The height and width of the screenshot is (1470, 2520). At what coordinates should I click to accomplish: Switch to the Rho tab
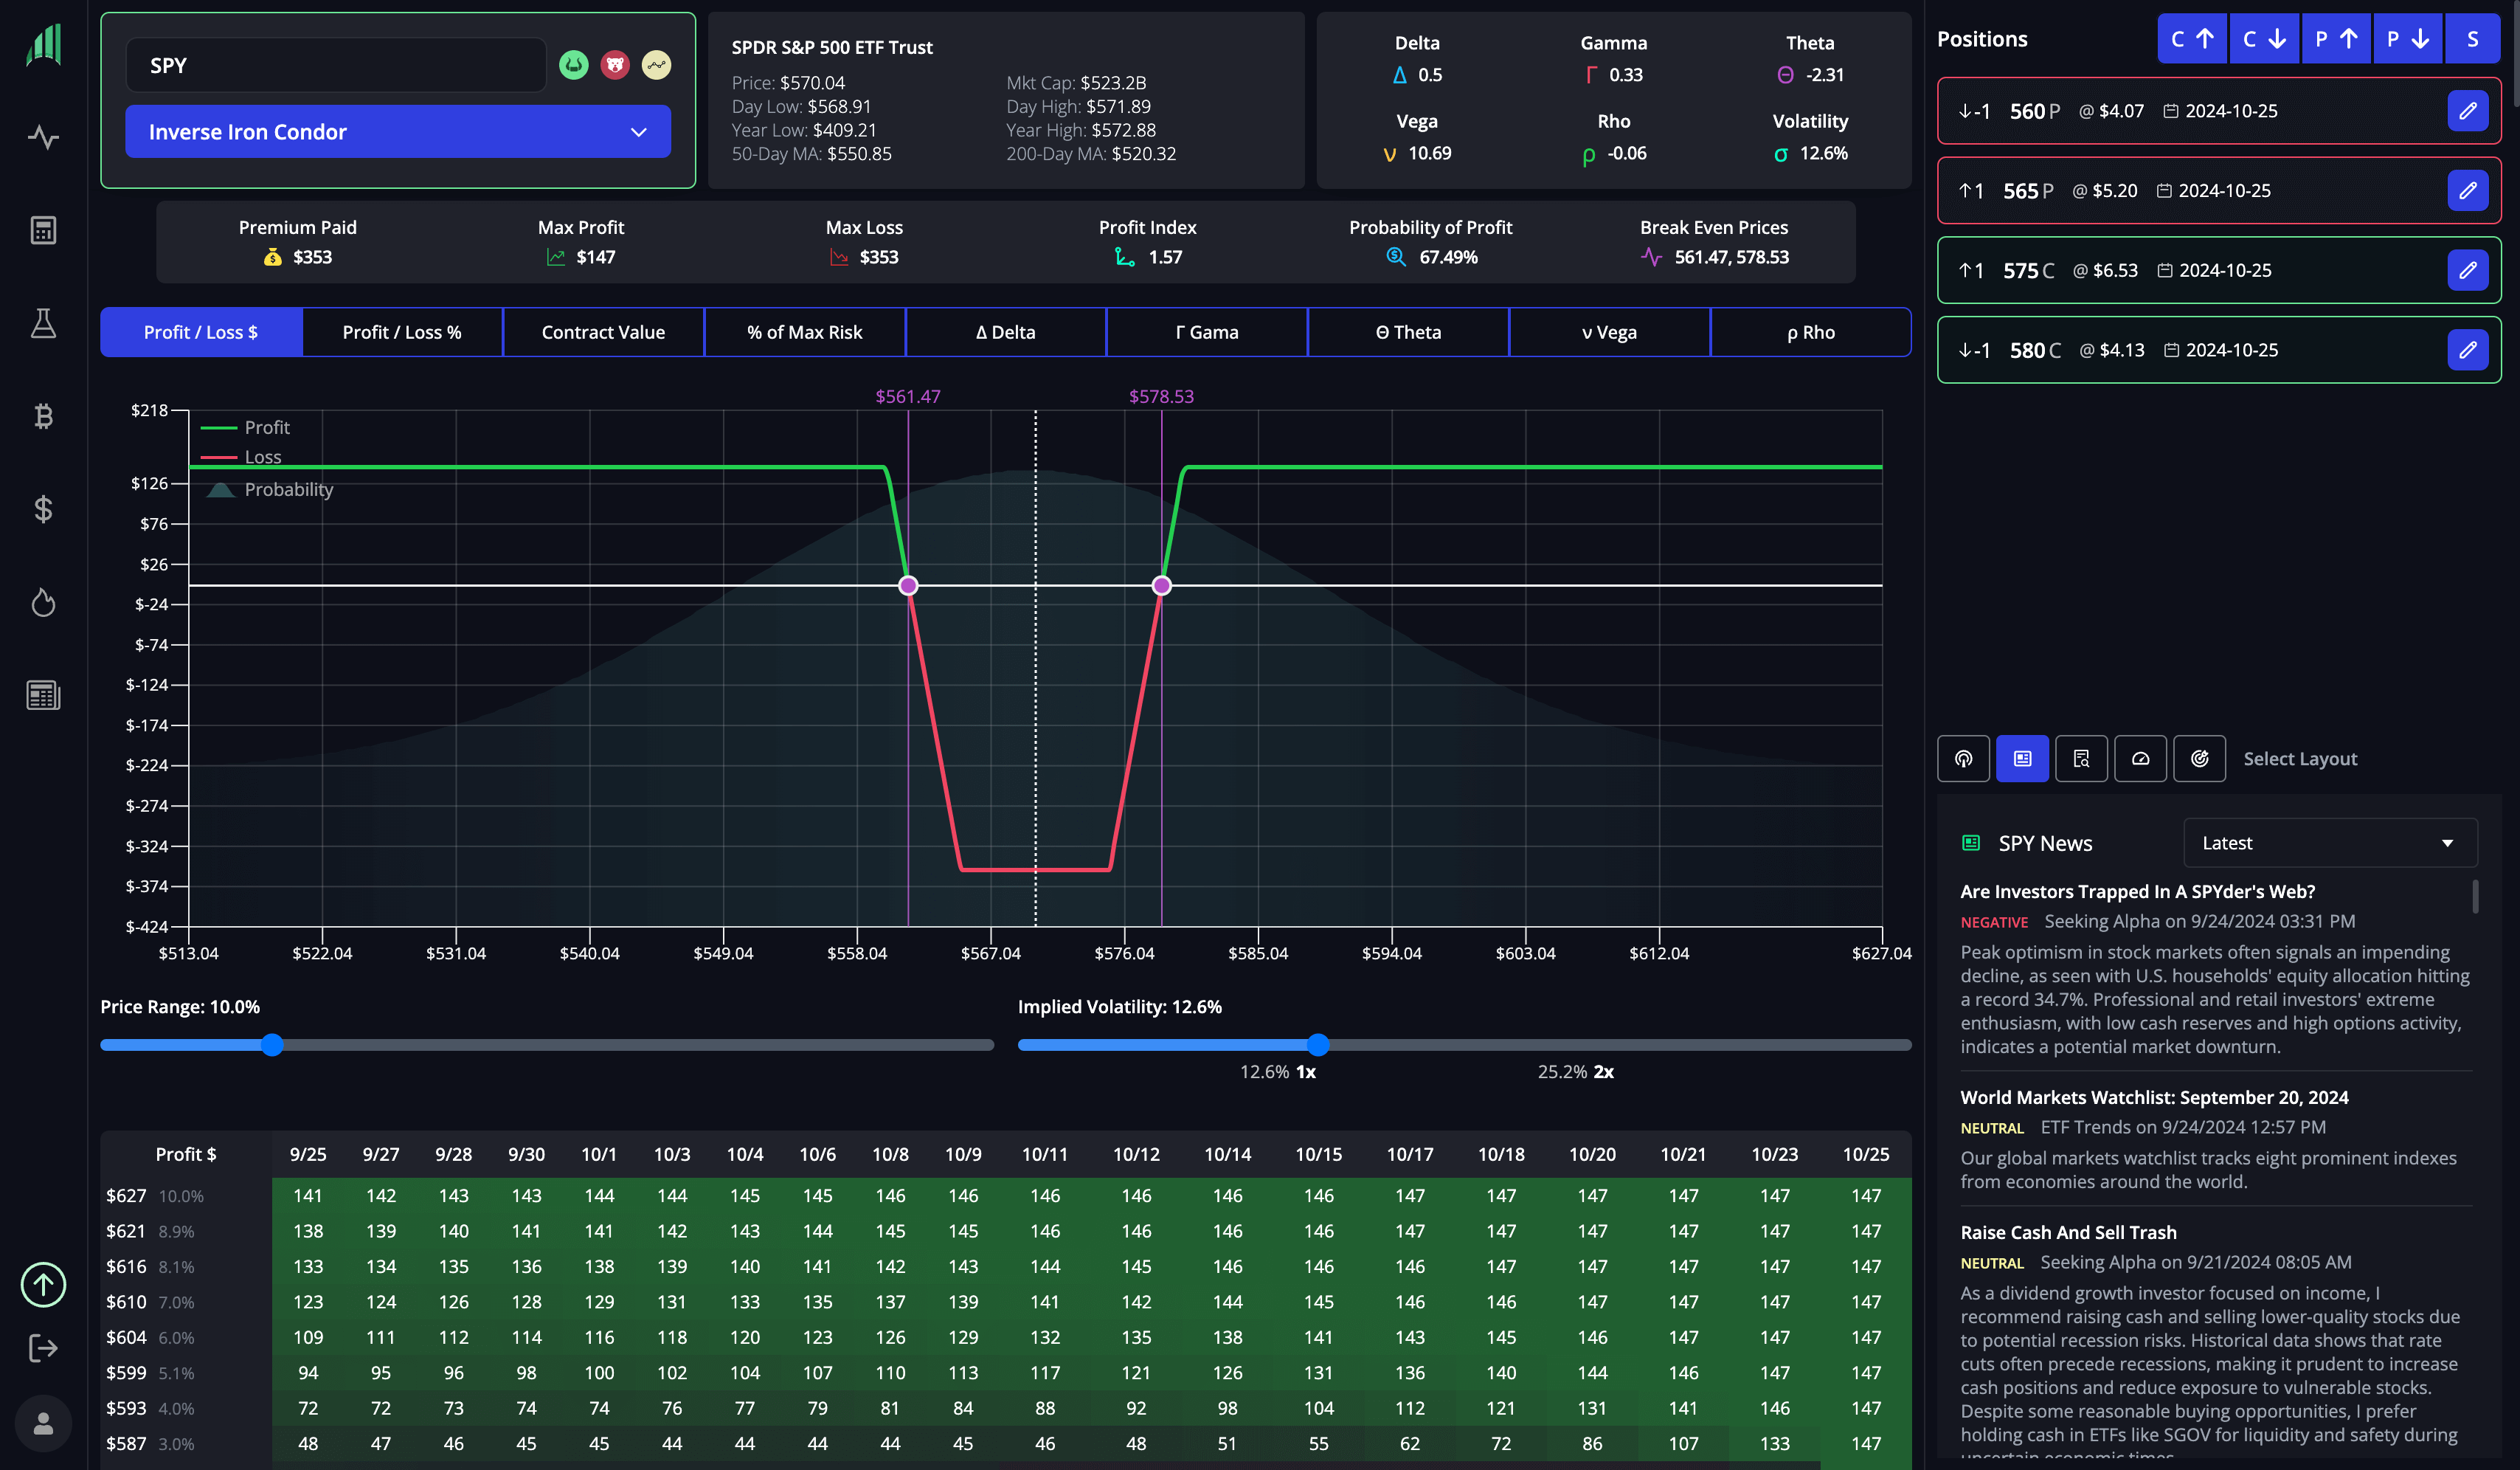point(1810,332)
